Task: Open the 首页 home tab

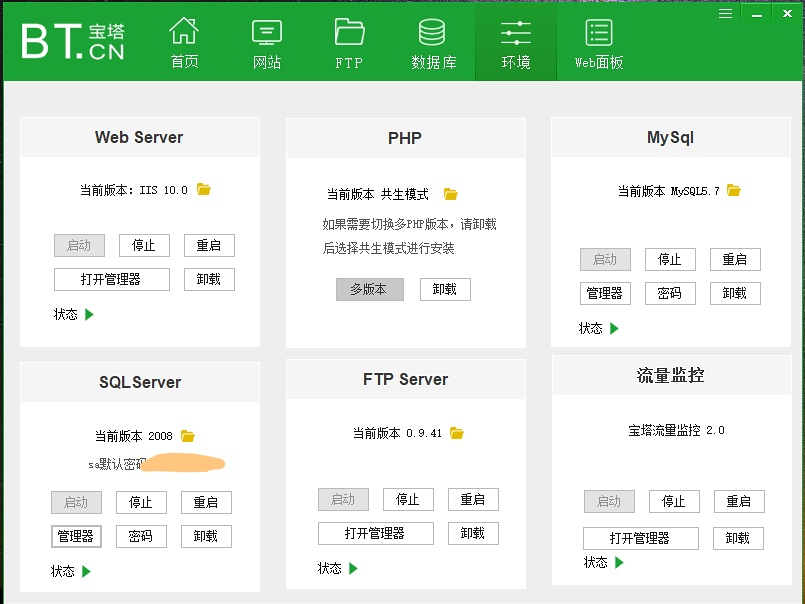Action: coord(184,44)
